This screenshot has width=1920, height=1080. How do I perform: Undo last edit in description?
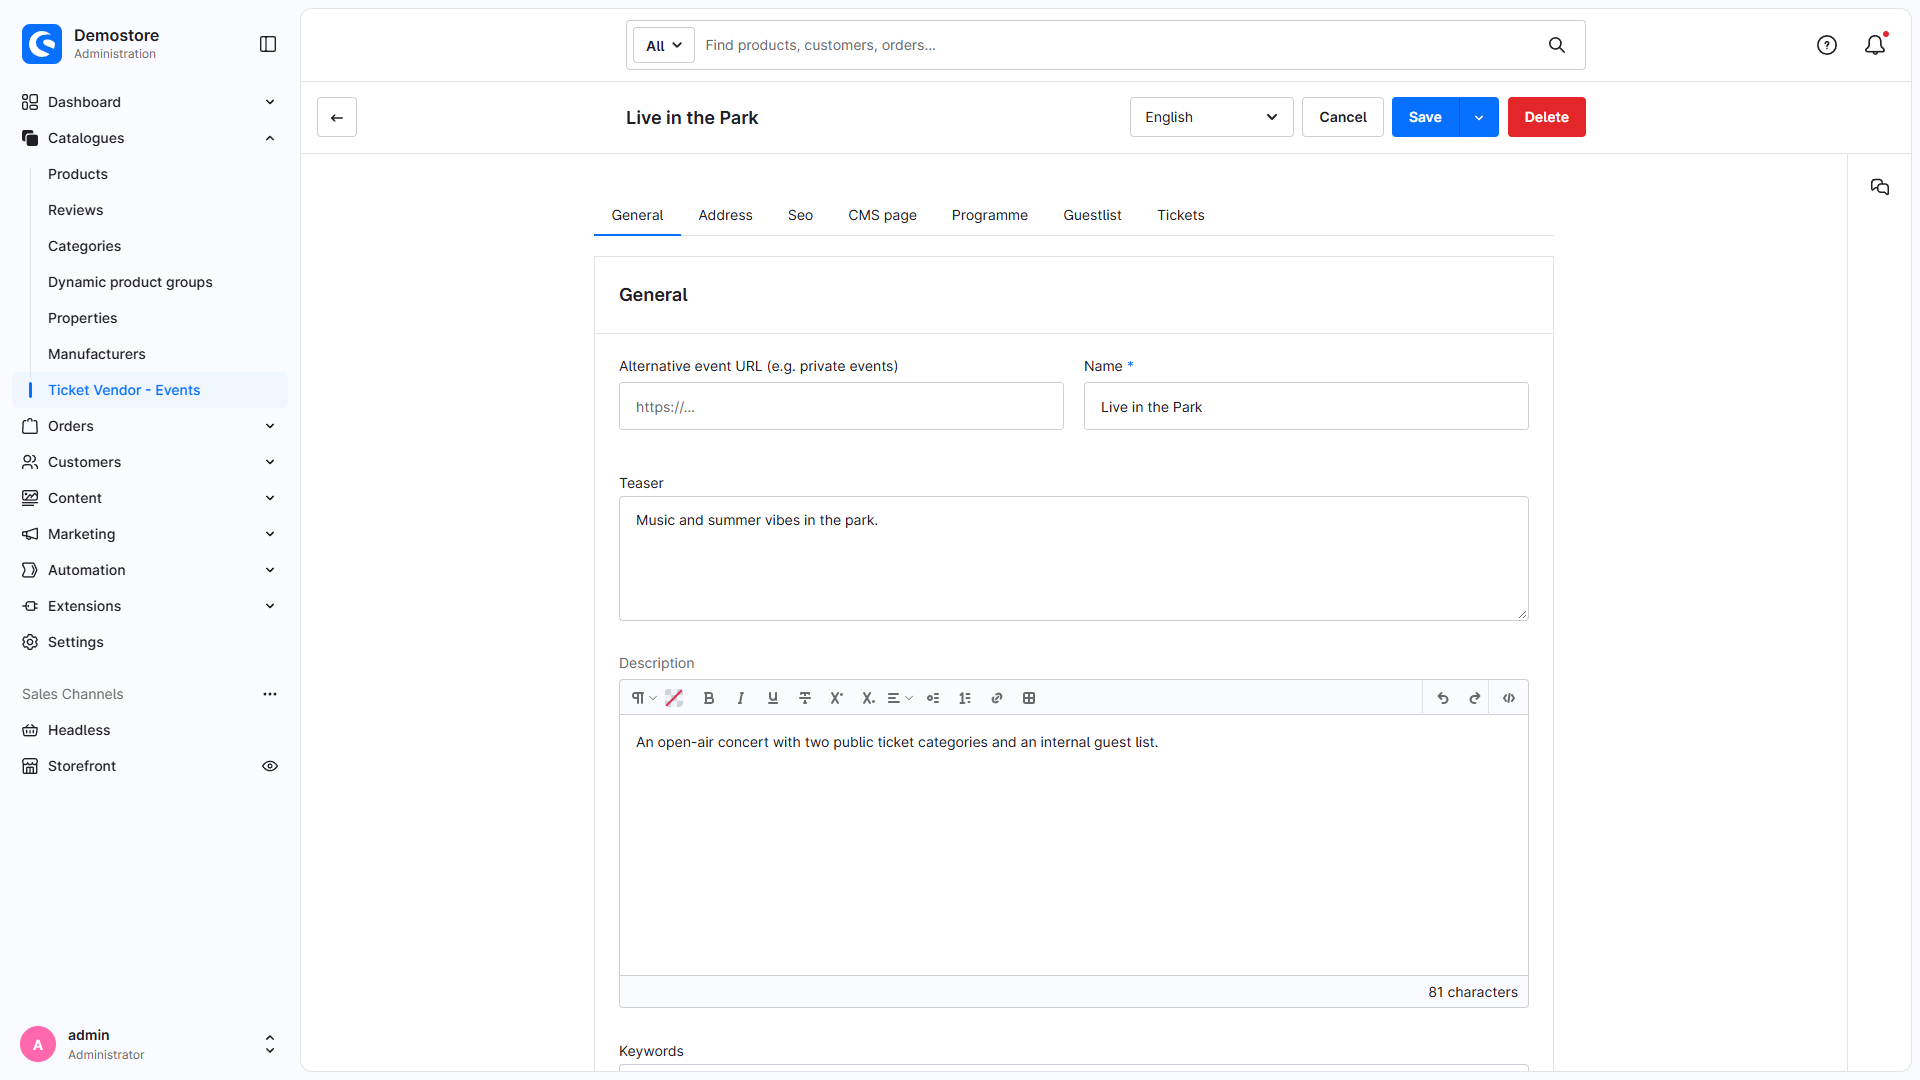pos(1443,698)
